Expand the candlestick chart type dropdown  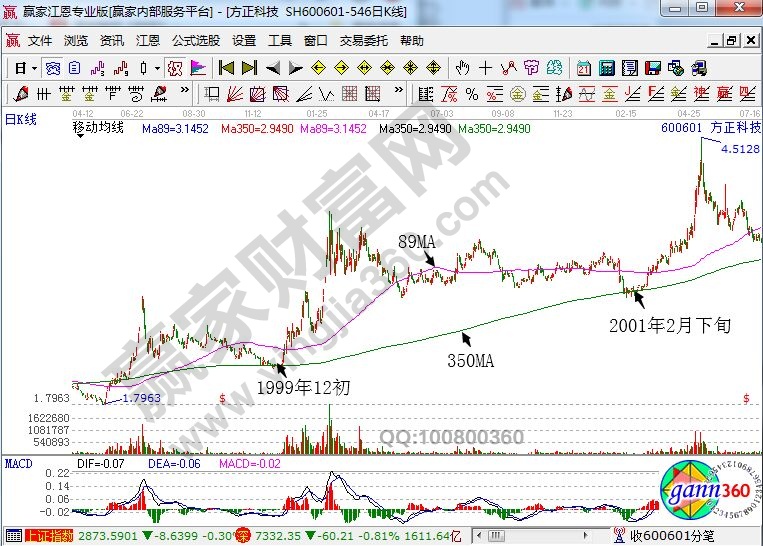(157, 68)
